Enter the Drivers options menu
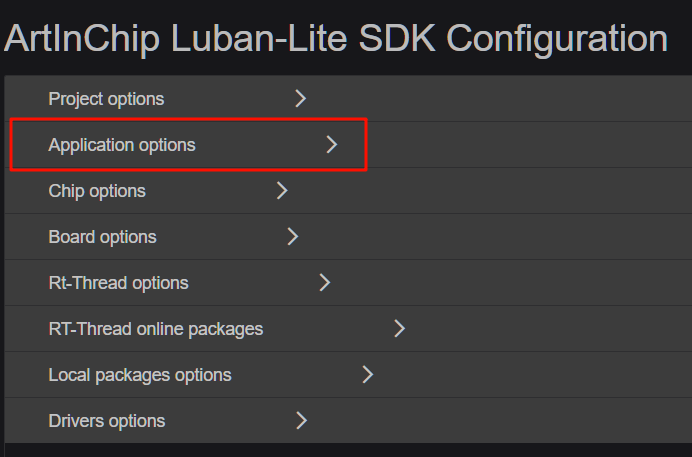692x457 pixels. pos(107,421)
